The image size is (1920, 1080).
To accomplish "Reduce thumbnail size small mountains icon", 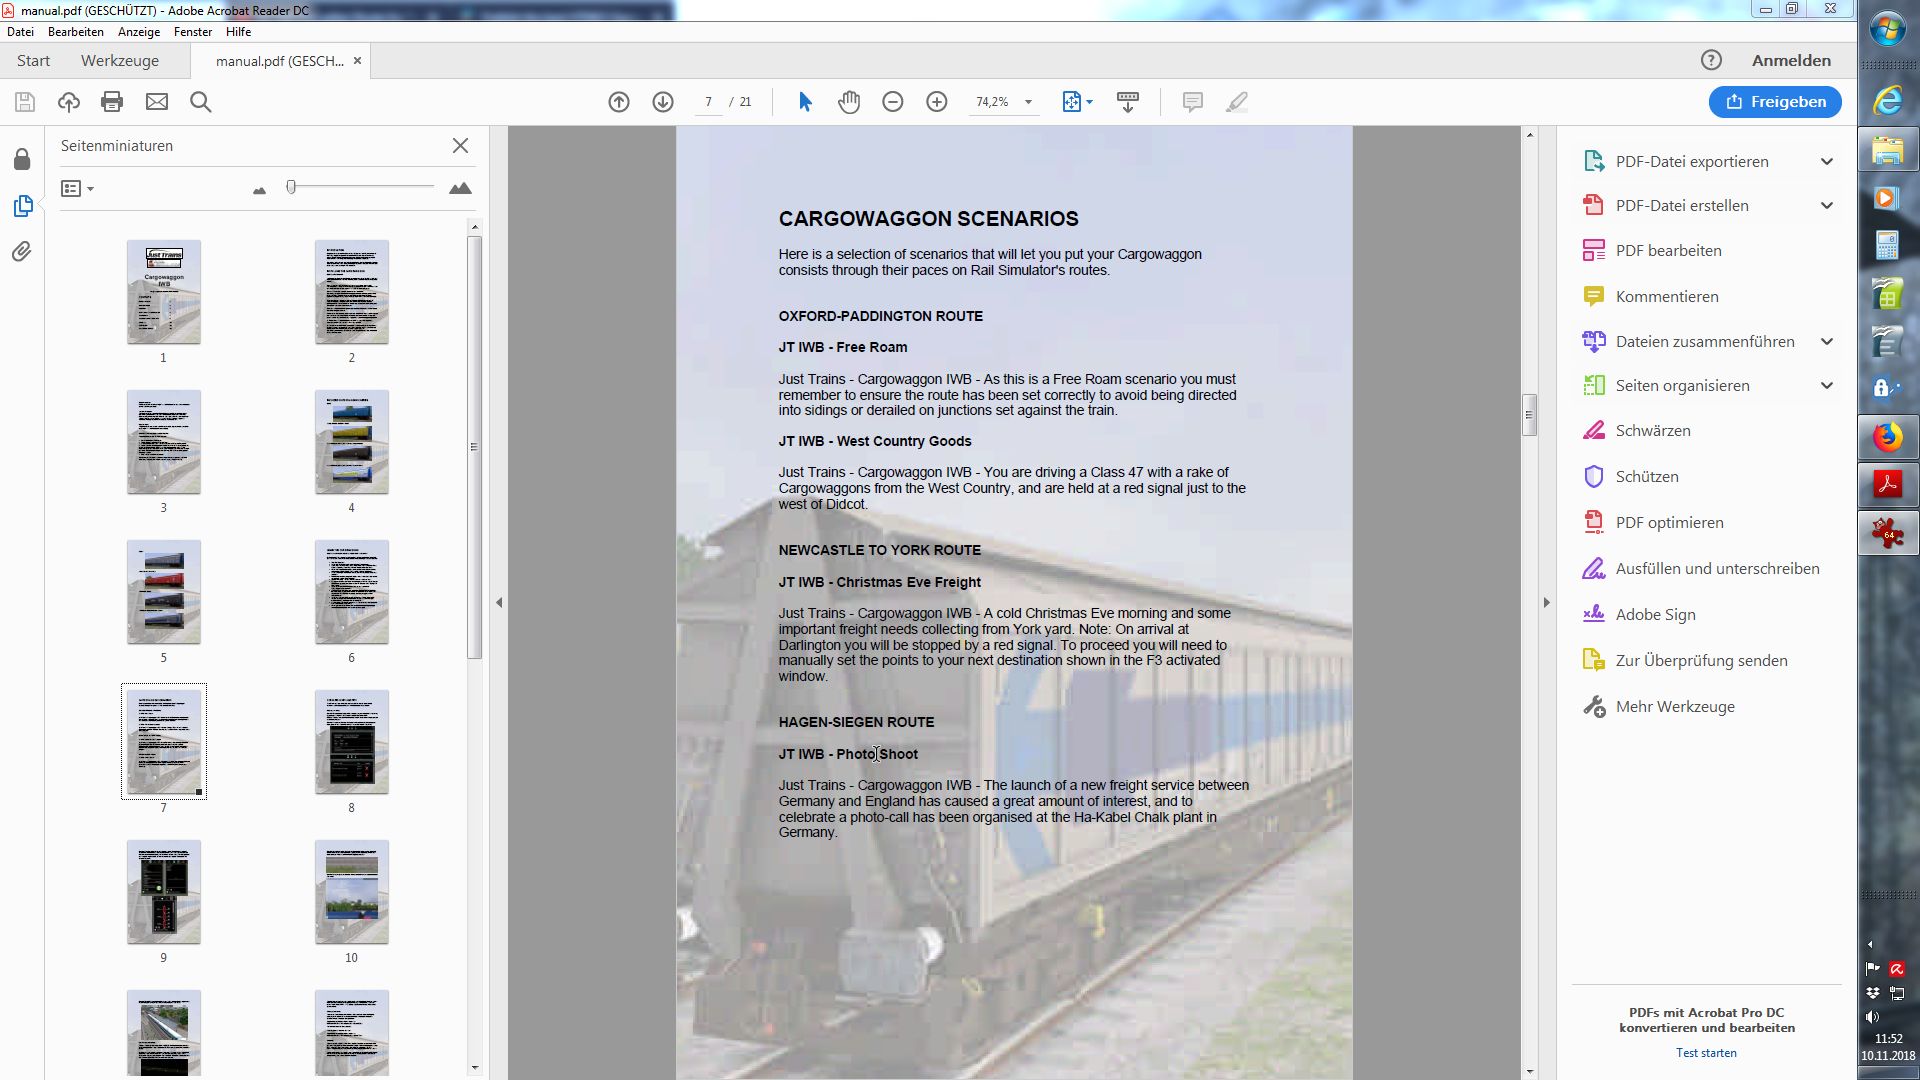I will click(x=260, y=190).
